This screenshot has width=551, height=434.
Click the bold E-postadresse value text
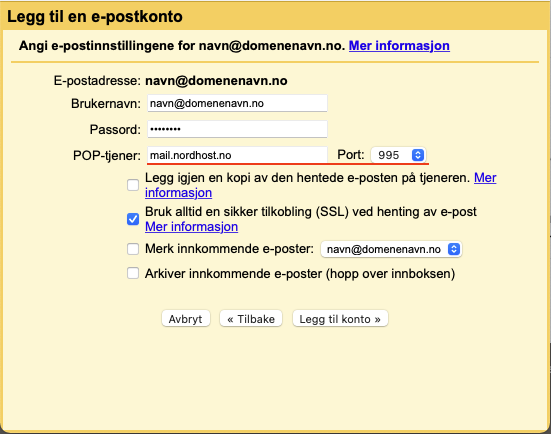pos(216,81)
